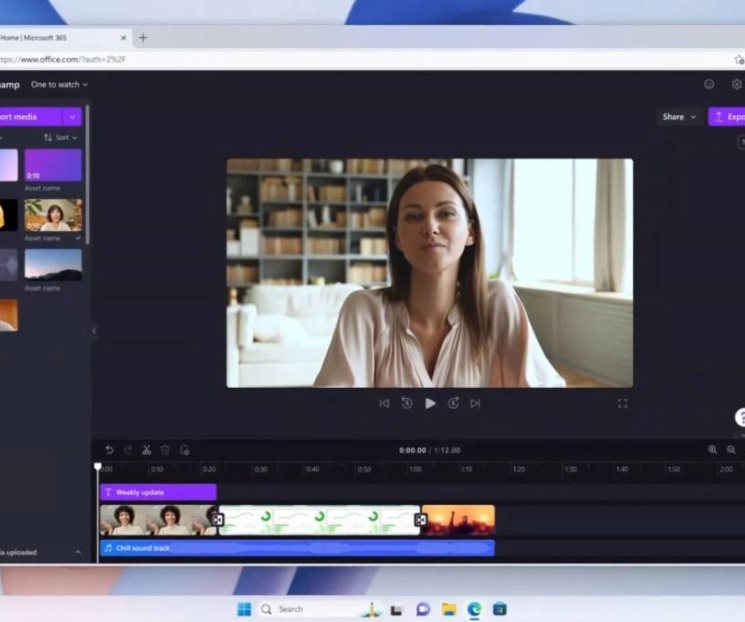The width and height of the screenshot is (745, 622).
Task: Click the 0:30 mark on timeline ruler
Action: [261, 469]
